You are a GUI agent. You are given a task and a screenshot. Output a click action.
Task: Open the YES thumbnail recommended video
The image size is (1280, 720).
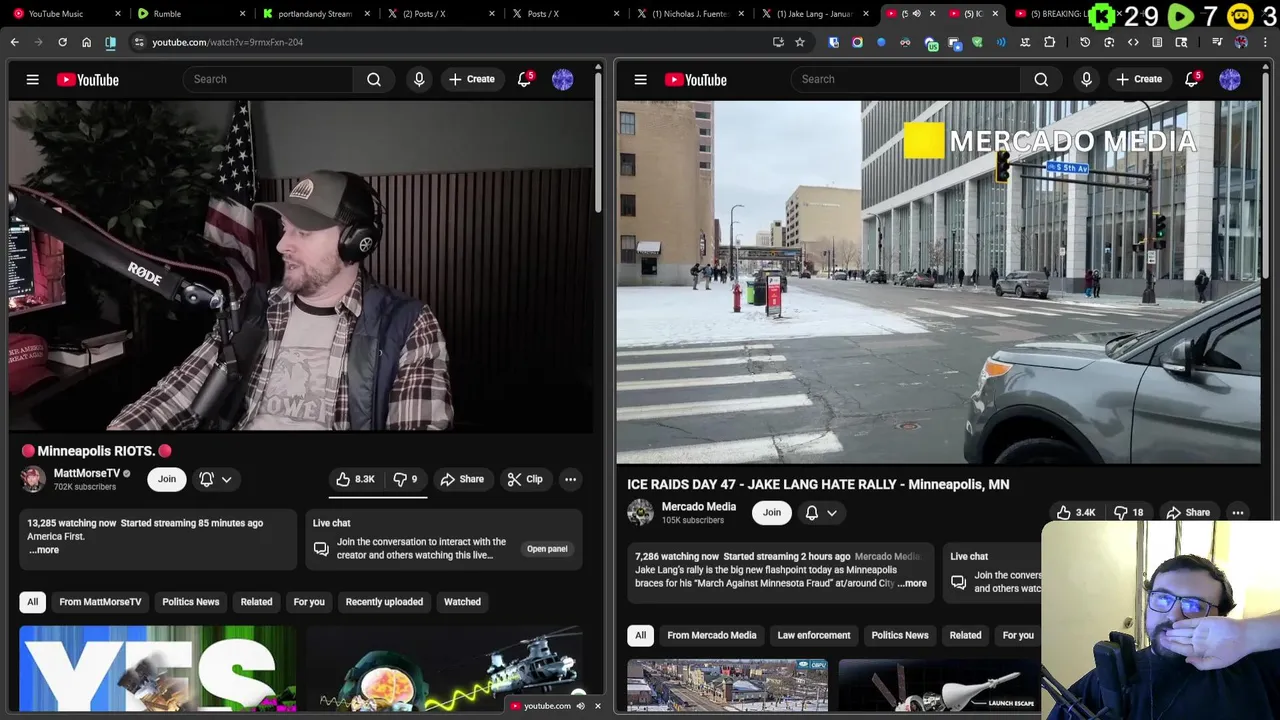157,668
